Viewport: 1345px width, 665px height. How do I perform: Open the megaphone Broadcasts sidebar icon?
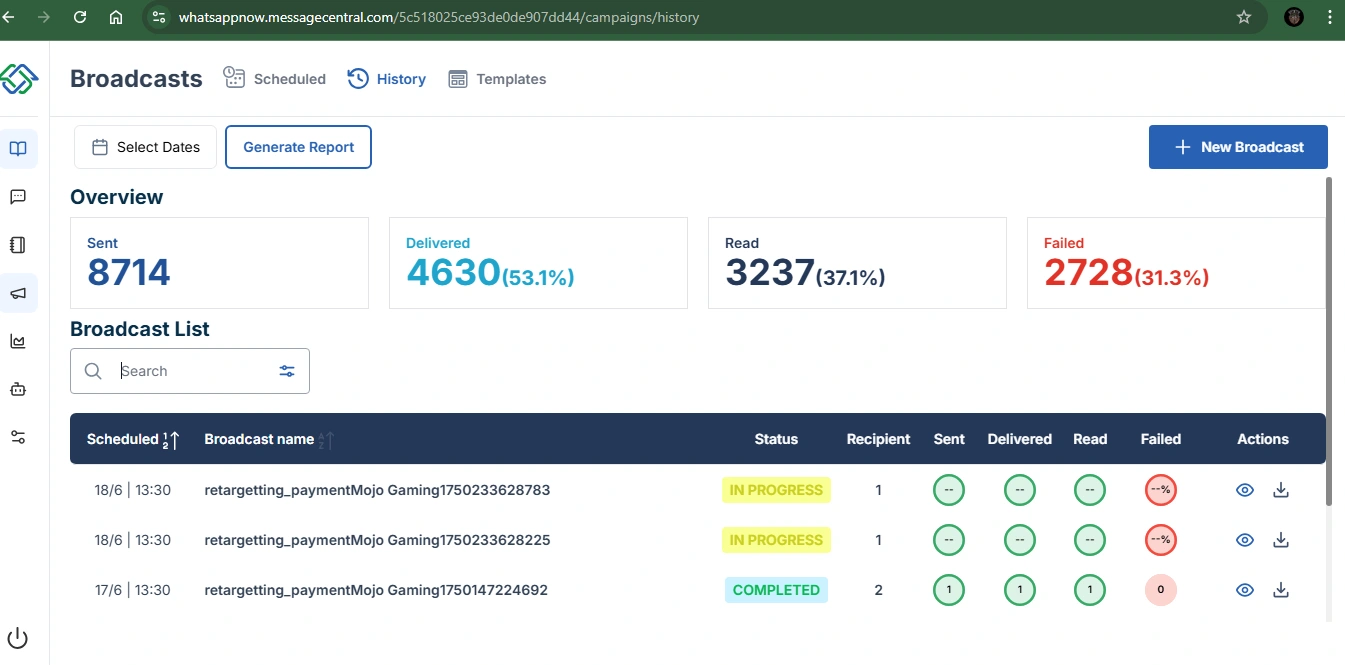[18, 293]
